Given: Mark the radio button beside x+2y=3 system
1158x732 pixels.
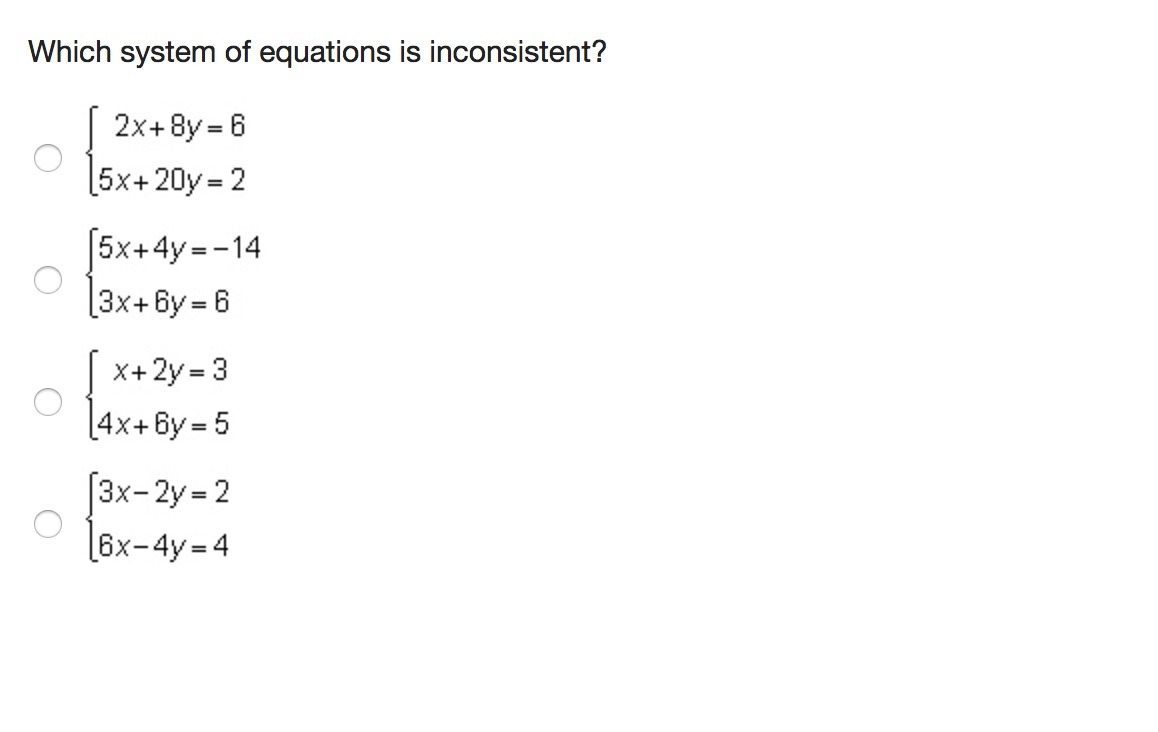Looking at the screenshot, I should (x=48, y=402).
